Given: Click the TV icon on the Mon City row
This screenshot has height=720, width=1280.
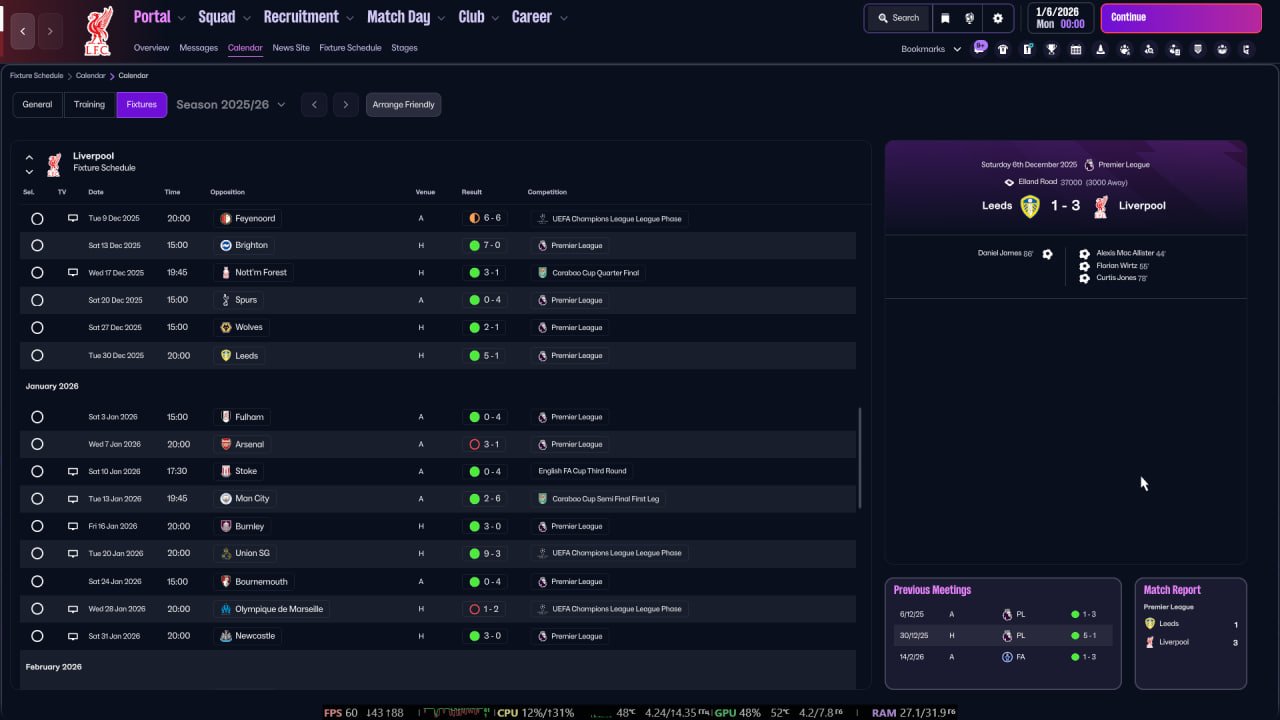Looking at the screenshot, I should pos(73,498).
